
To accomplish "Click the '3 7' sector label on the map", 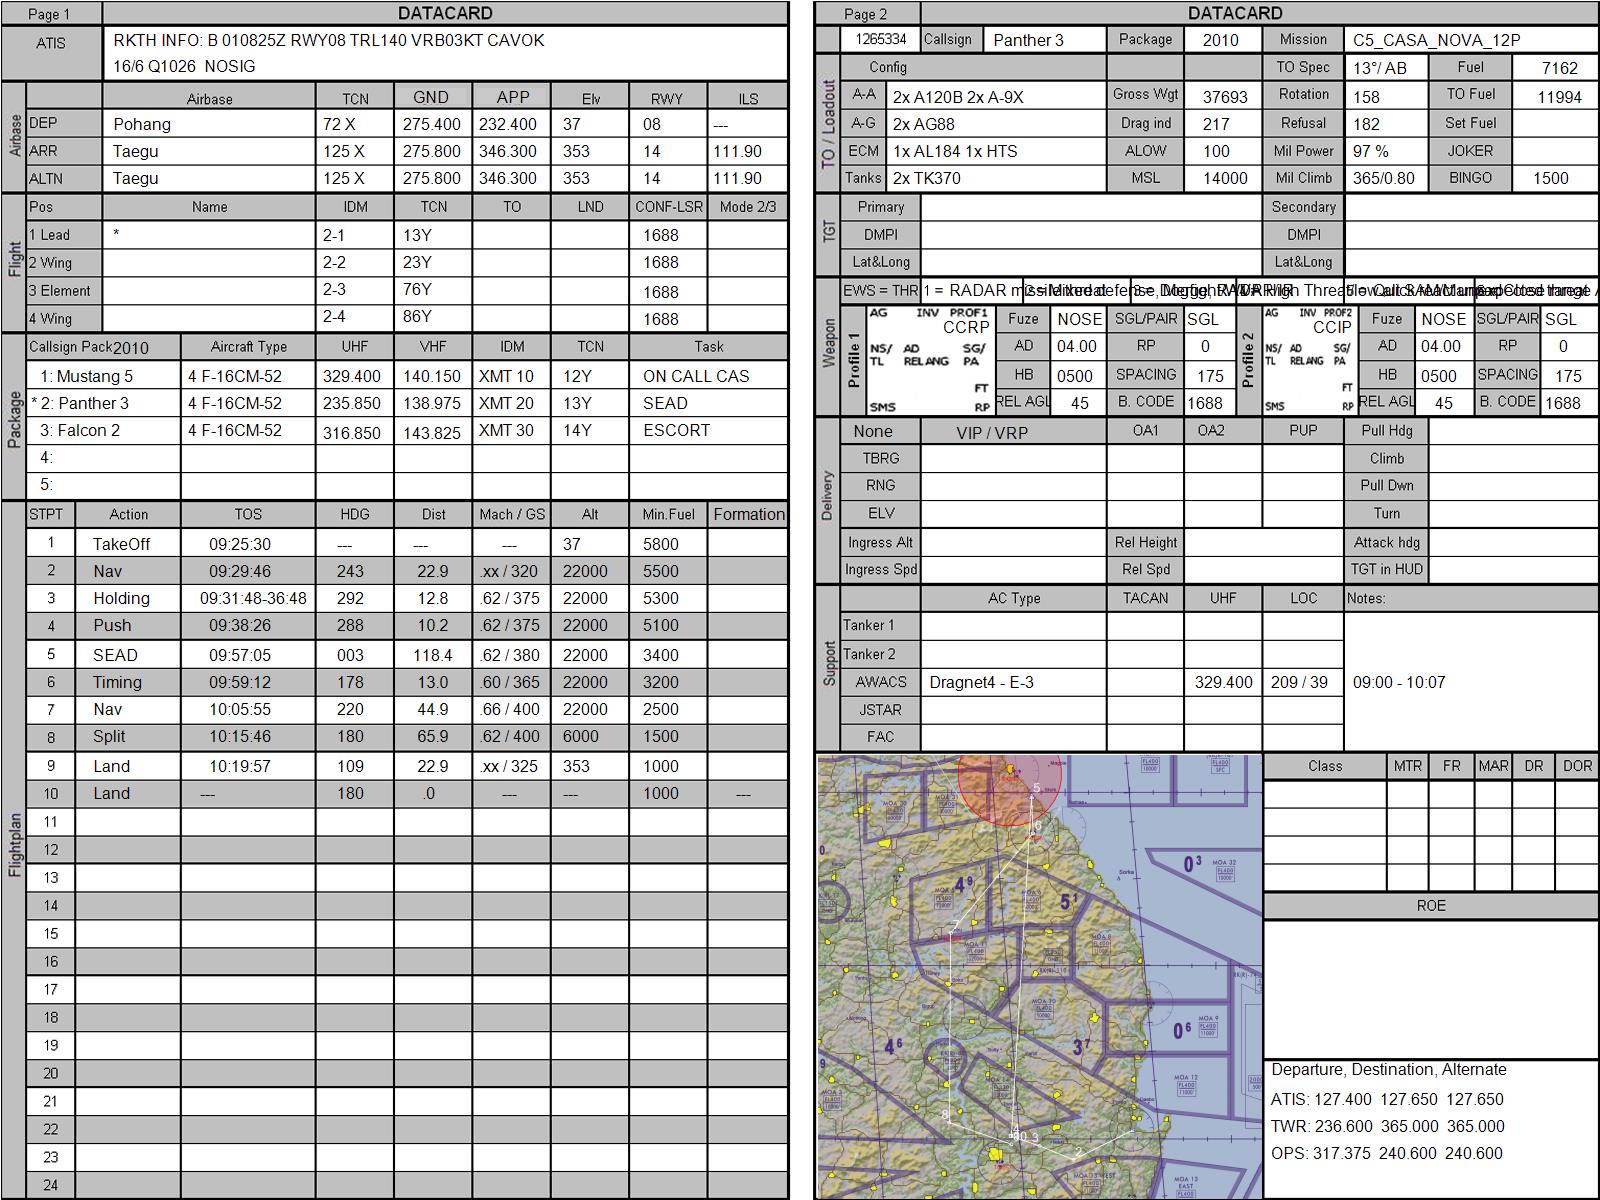I will (x=1081, y=1047).
